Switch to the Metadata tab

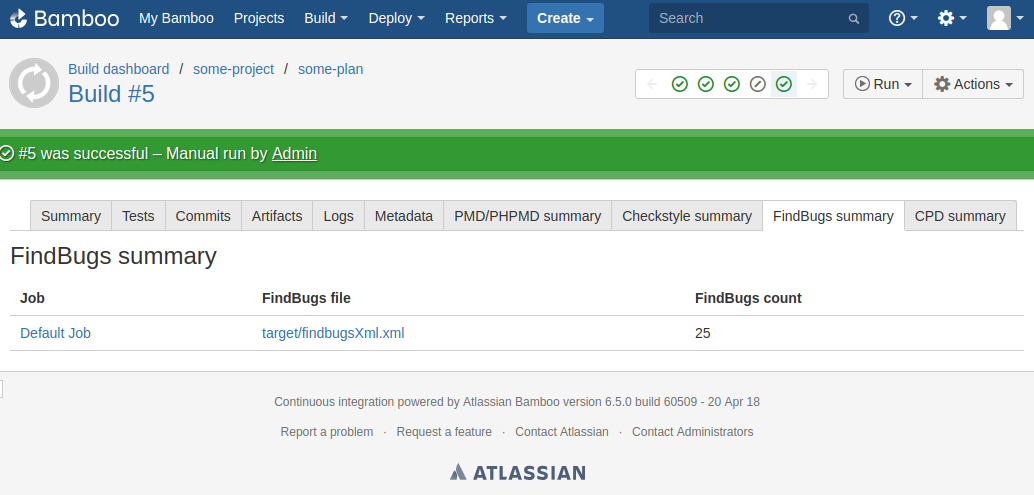[x=404, y=216]
